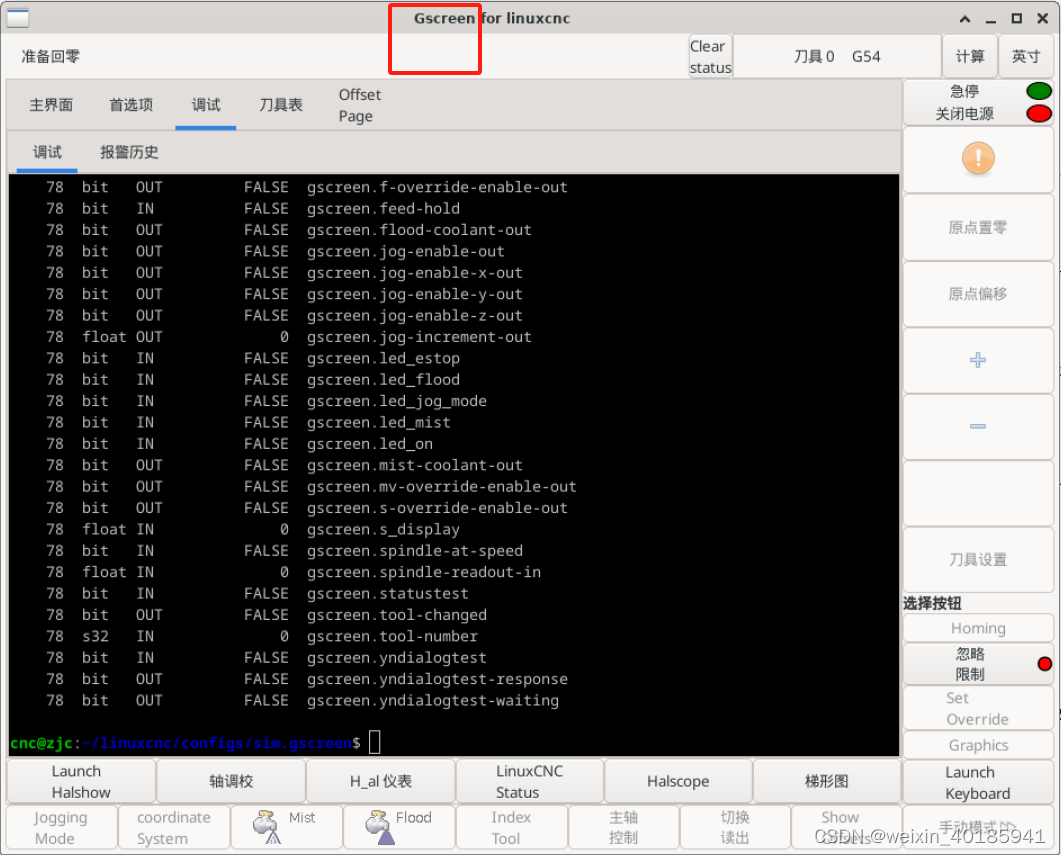1061x855 pixels.
Task: Click the orange warning indicator icon
Action: point(977,160)
